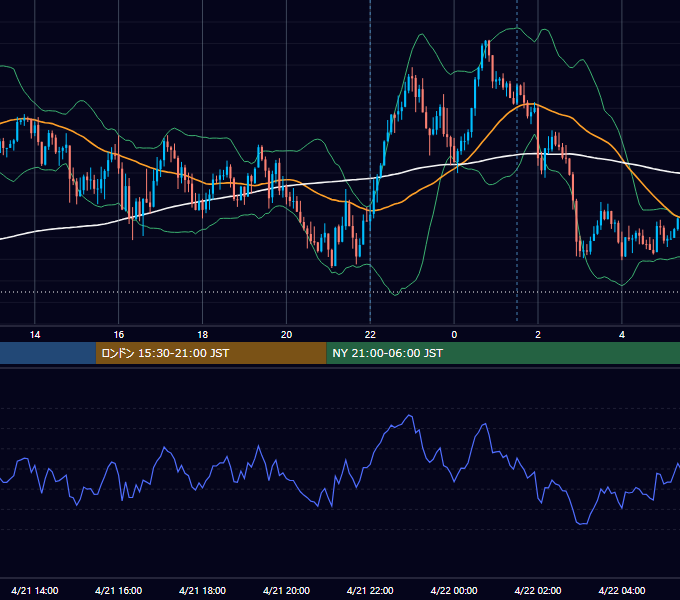Select the ロンドン 15:30-21:00 JST session bar
This screenshot has width=680, height=600.
(211, 353)
